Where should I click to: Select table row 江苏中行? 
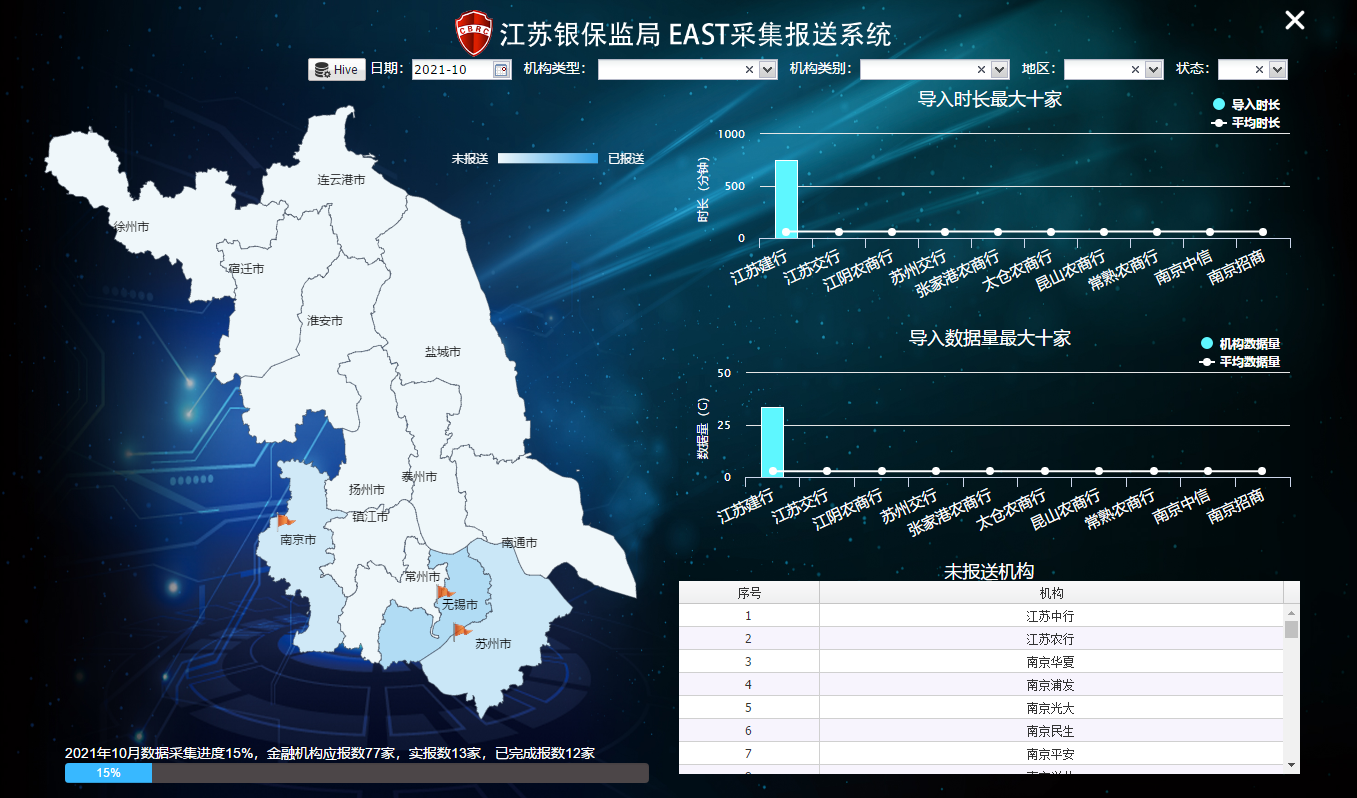[x=981, y=616]
